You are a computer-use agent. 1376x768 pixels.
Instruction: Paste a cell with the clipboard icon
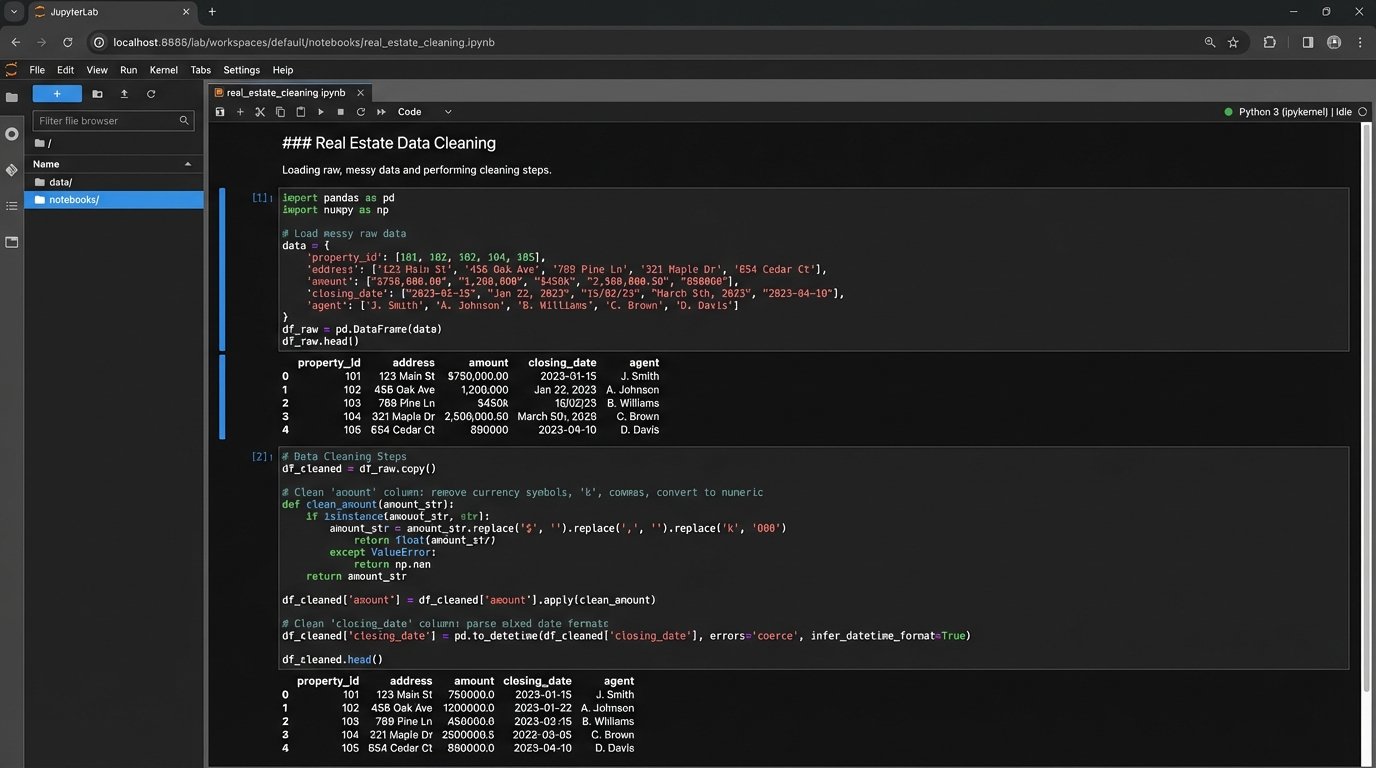[x=300, y=112]
